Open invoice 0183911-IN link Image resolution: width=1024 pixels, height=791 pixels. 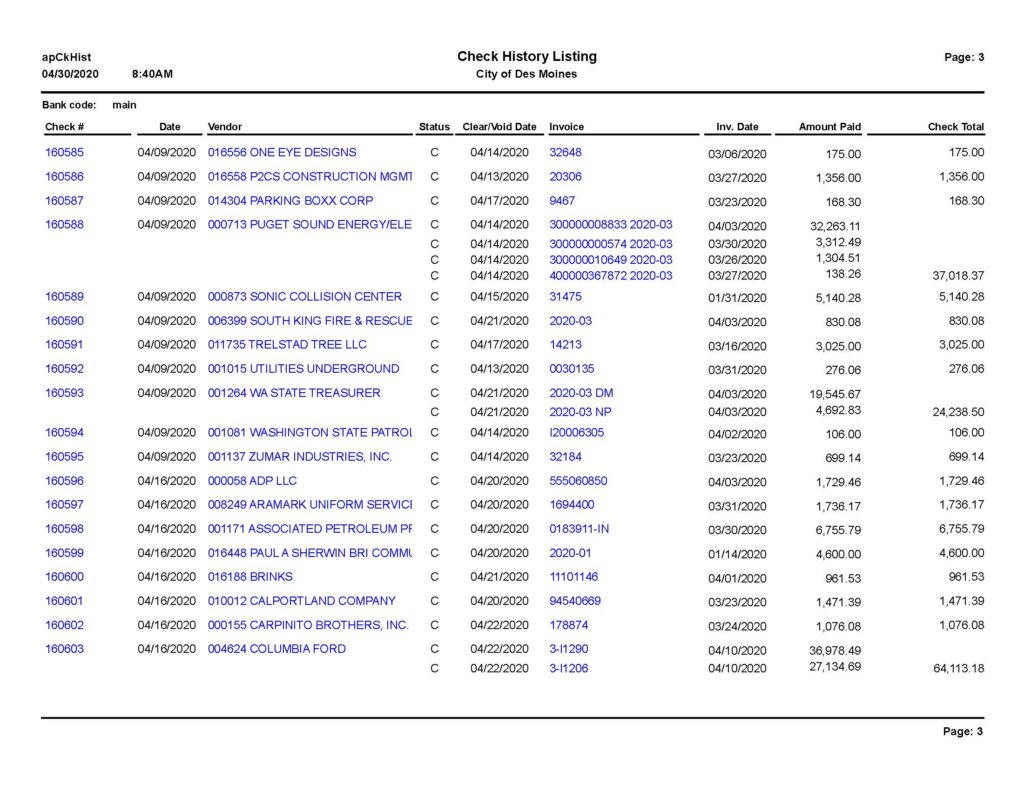click(579, 529)
